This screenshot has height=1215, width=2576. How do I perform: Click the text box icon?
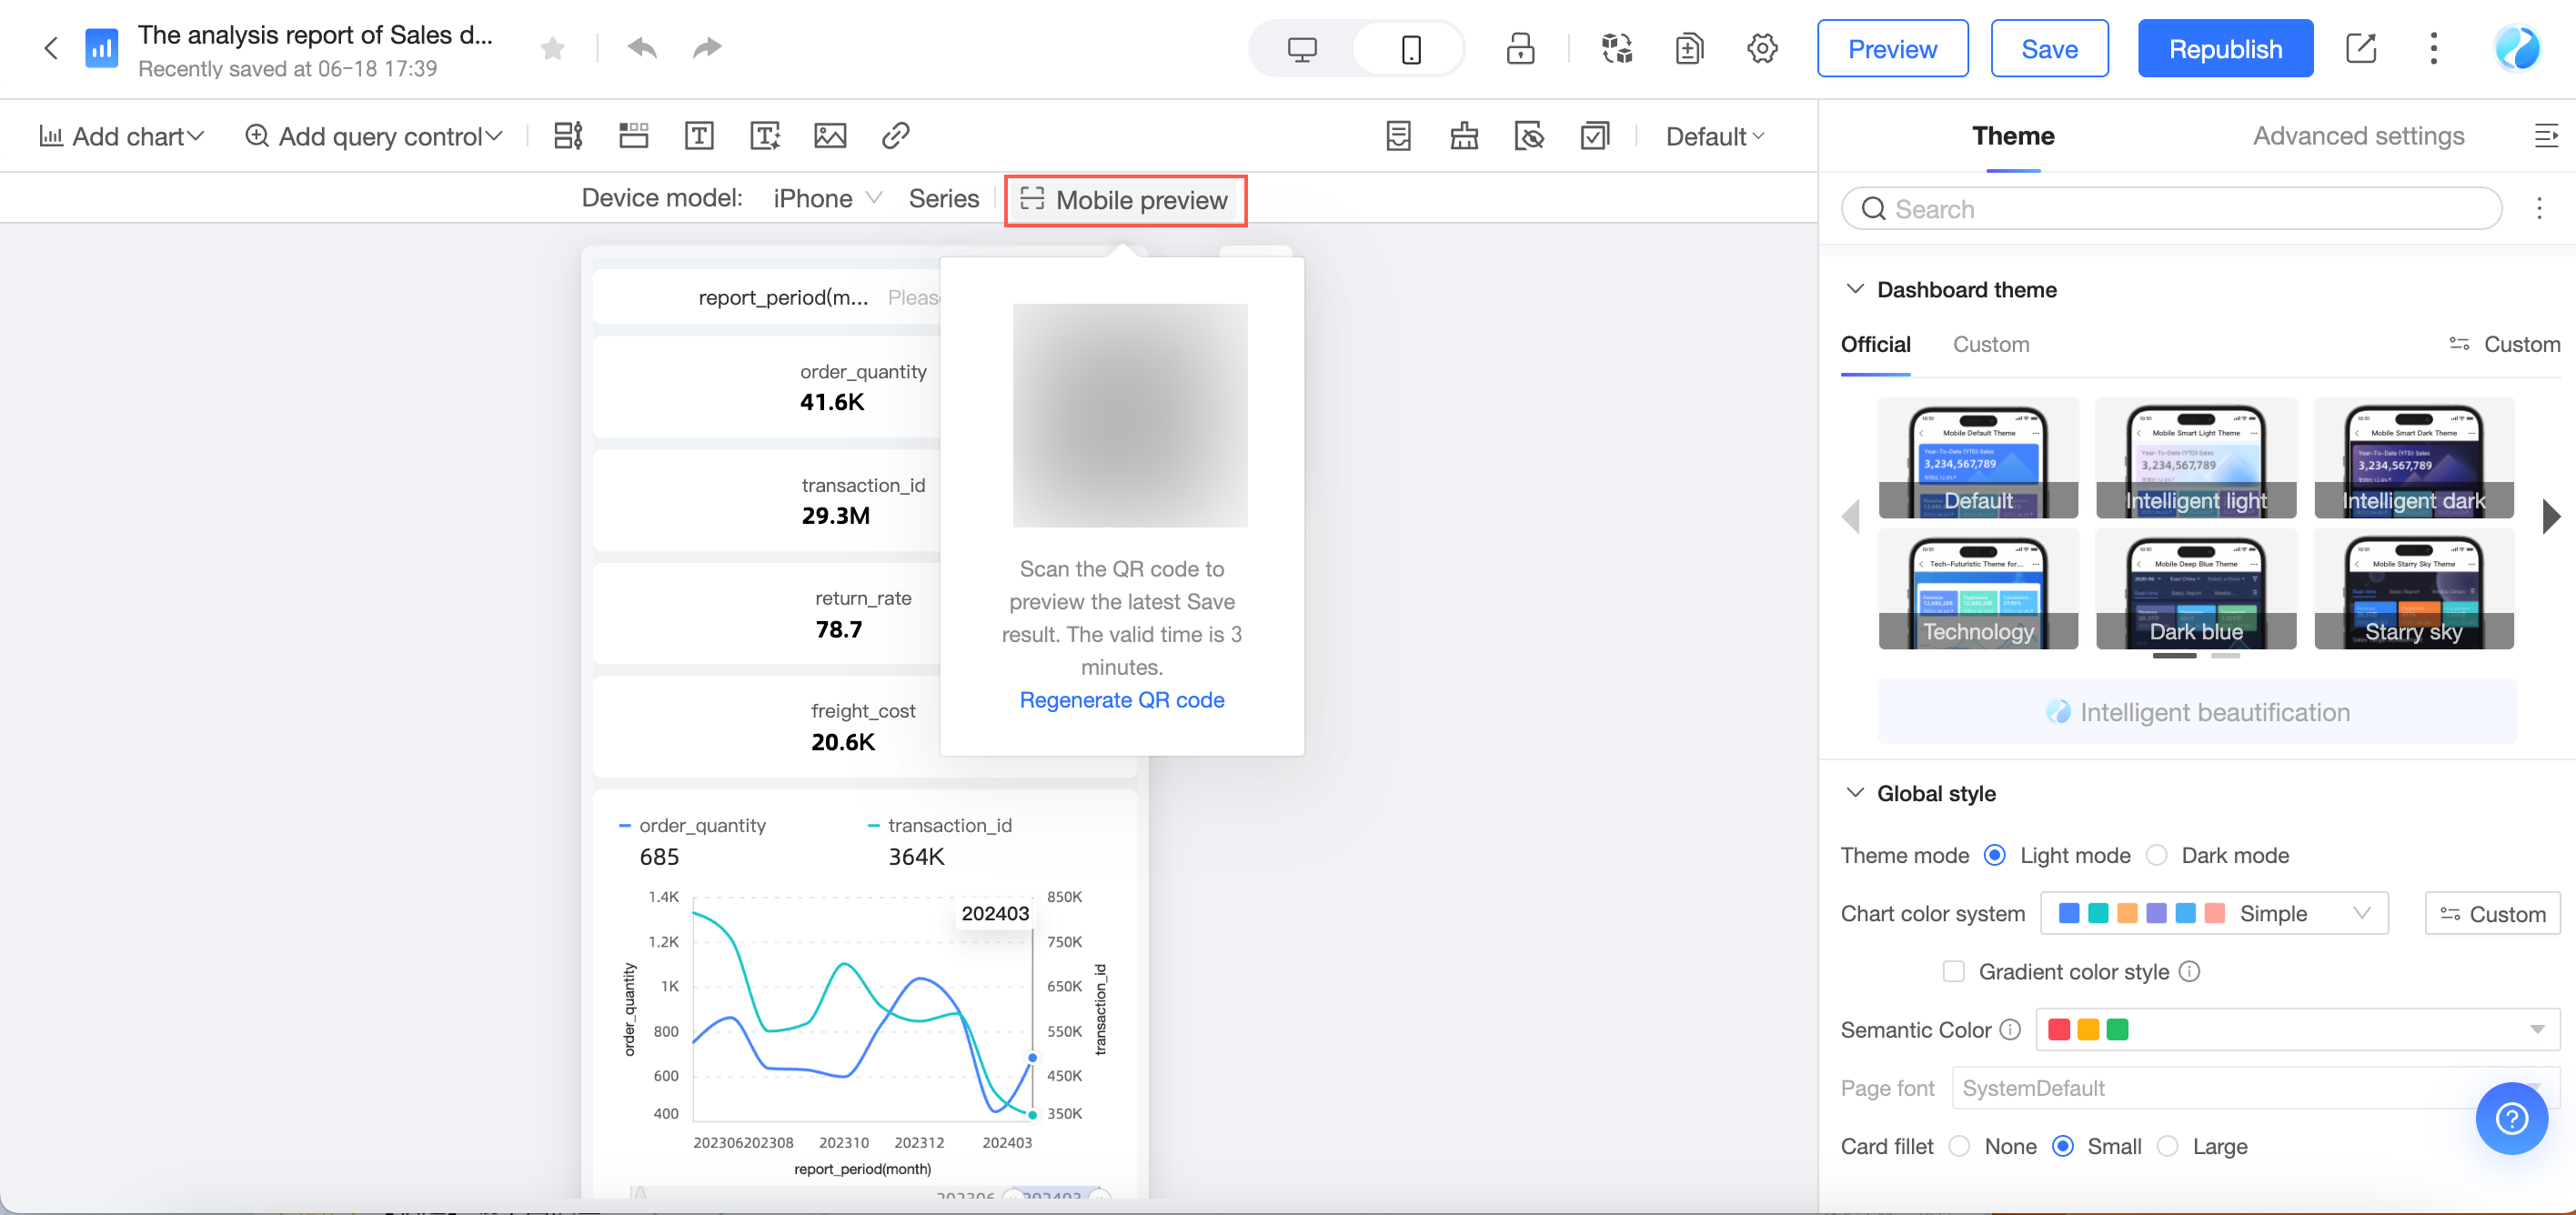(699, 136)
